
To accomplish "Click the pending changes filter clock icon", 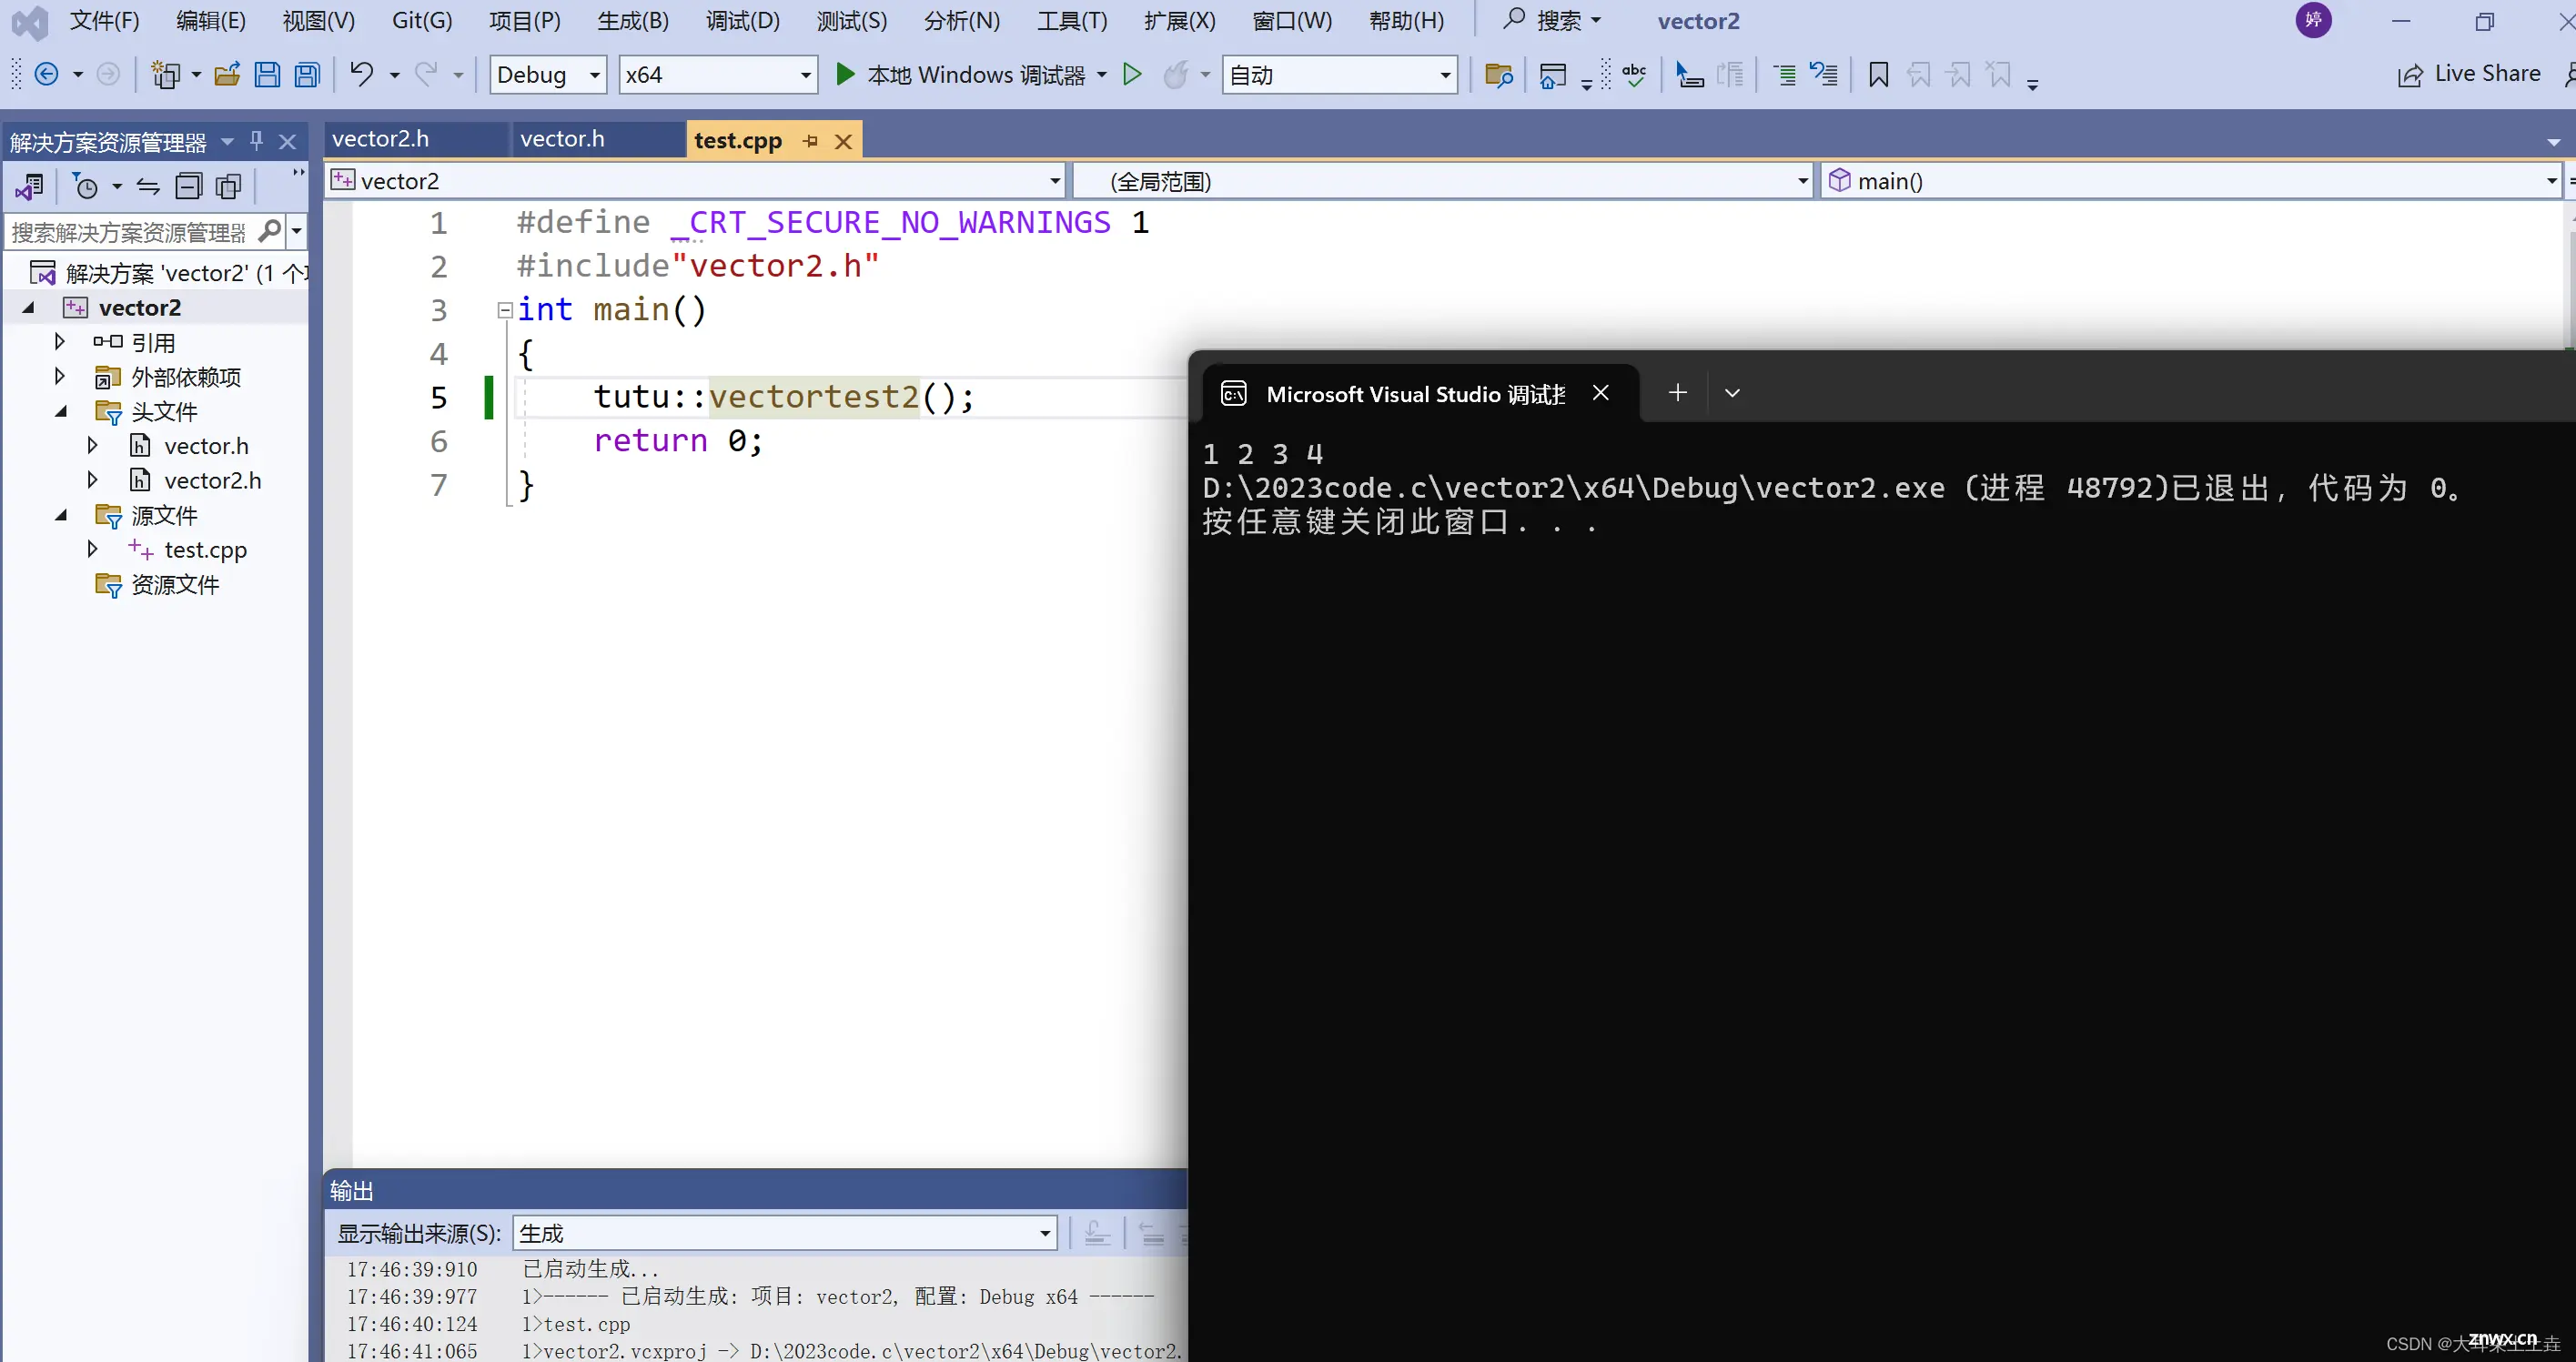I will pos(86,186).
